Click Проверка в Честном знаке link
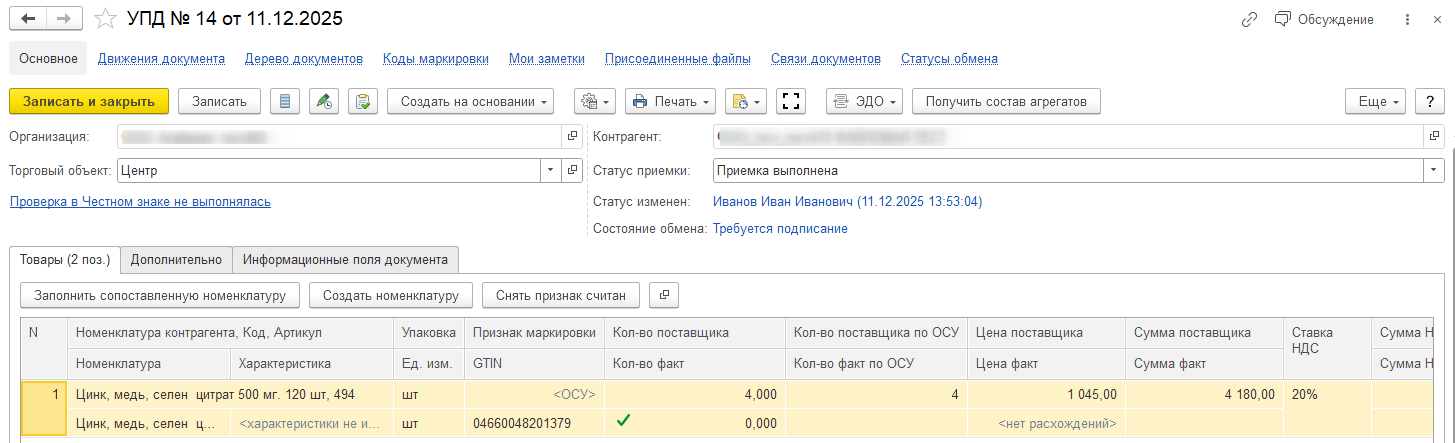This screenshot has width=1455, height=443. click(x=140, y=202)
